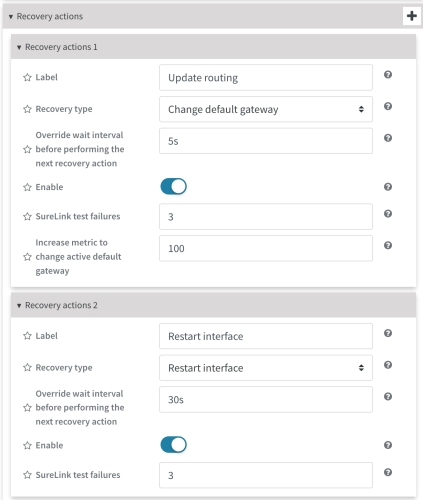Open the Change default gateway dropdown
This screenshot has width=423, height=500.
pyautogui.click(x=266, y=109)
